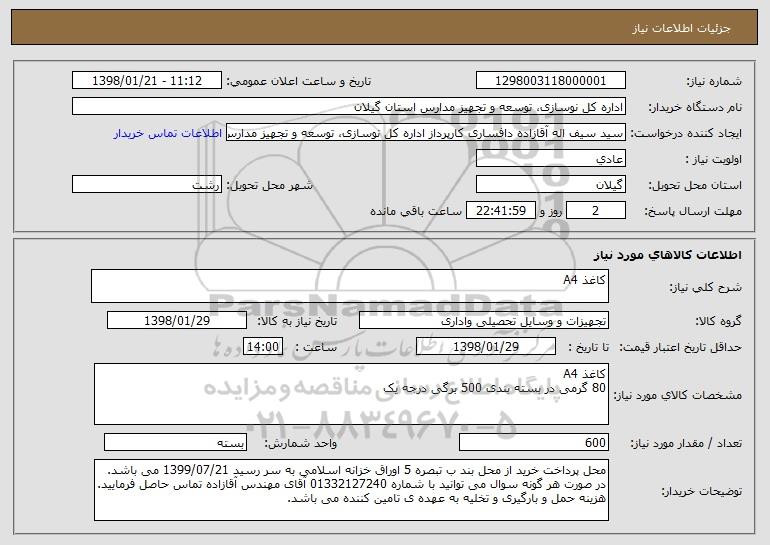
Task: Click the quantity field showing 600
Action: click(x=534, y=442)
